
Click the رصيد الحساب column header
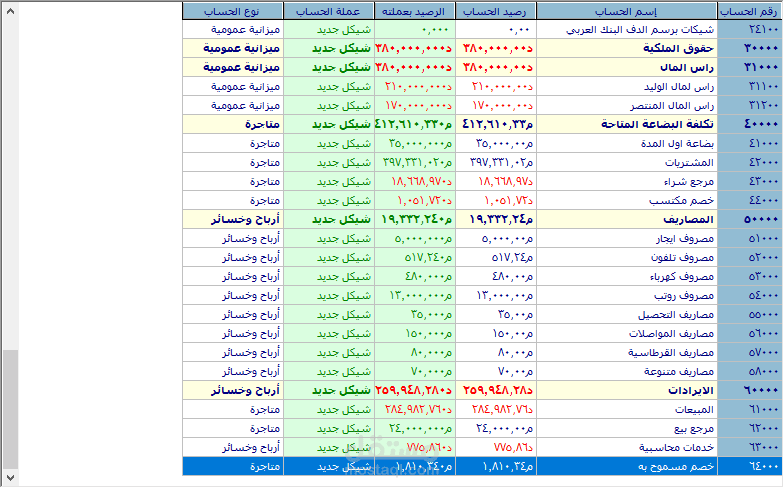pos(496,11)
